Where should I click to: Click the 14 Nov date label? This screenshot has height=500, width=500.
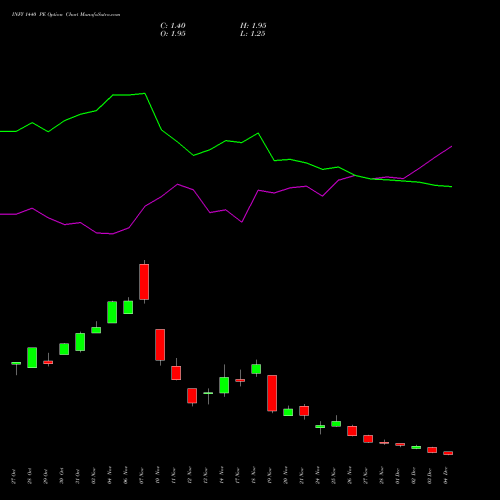pos(222,476)
